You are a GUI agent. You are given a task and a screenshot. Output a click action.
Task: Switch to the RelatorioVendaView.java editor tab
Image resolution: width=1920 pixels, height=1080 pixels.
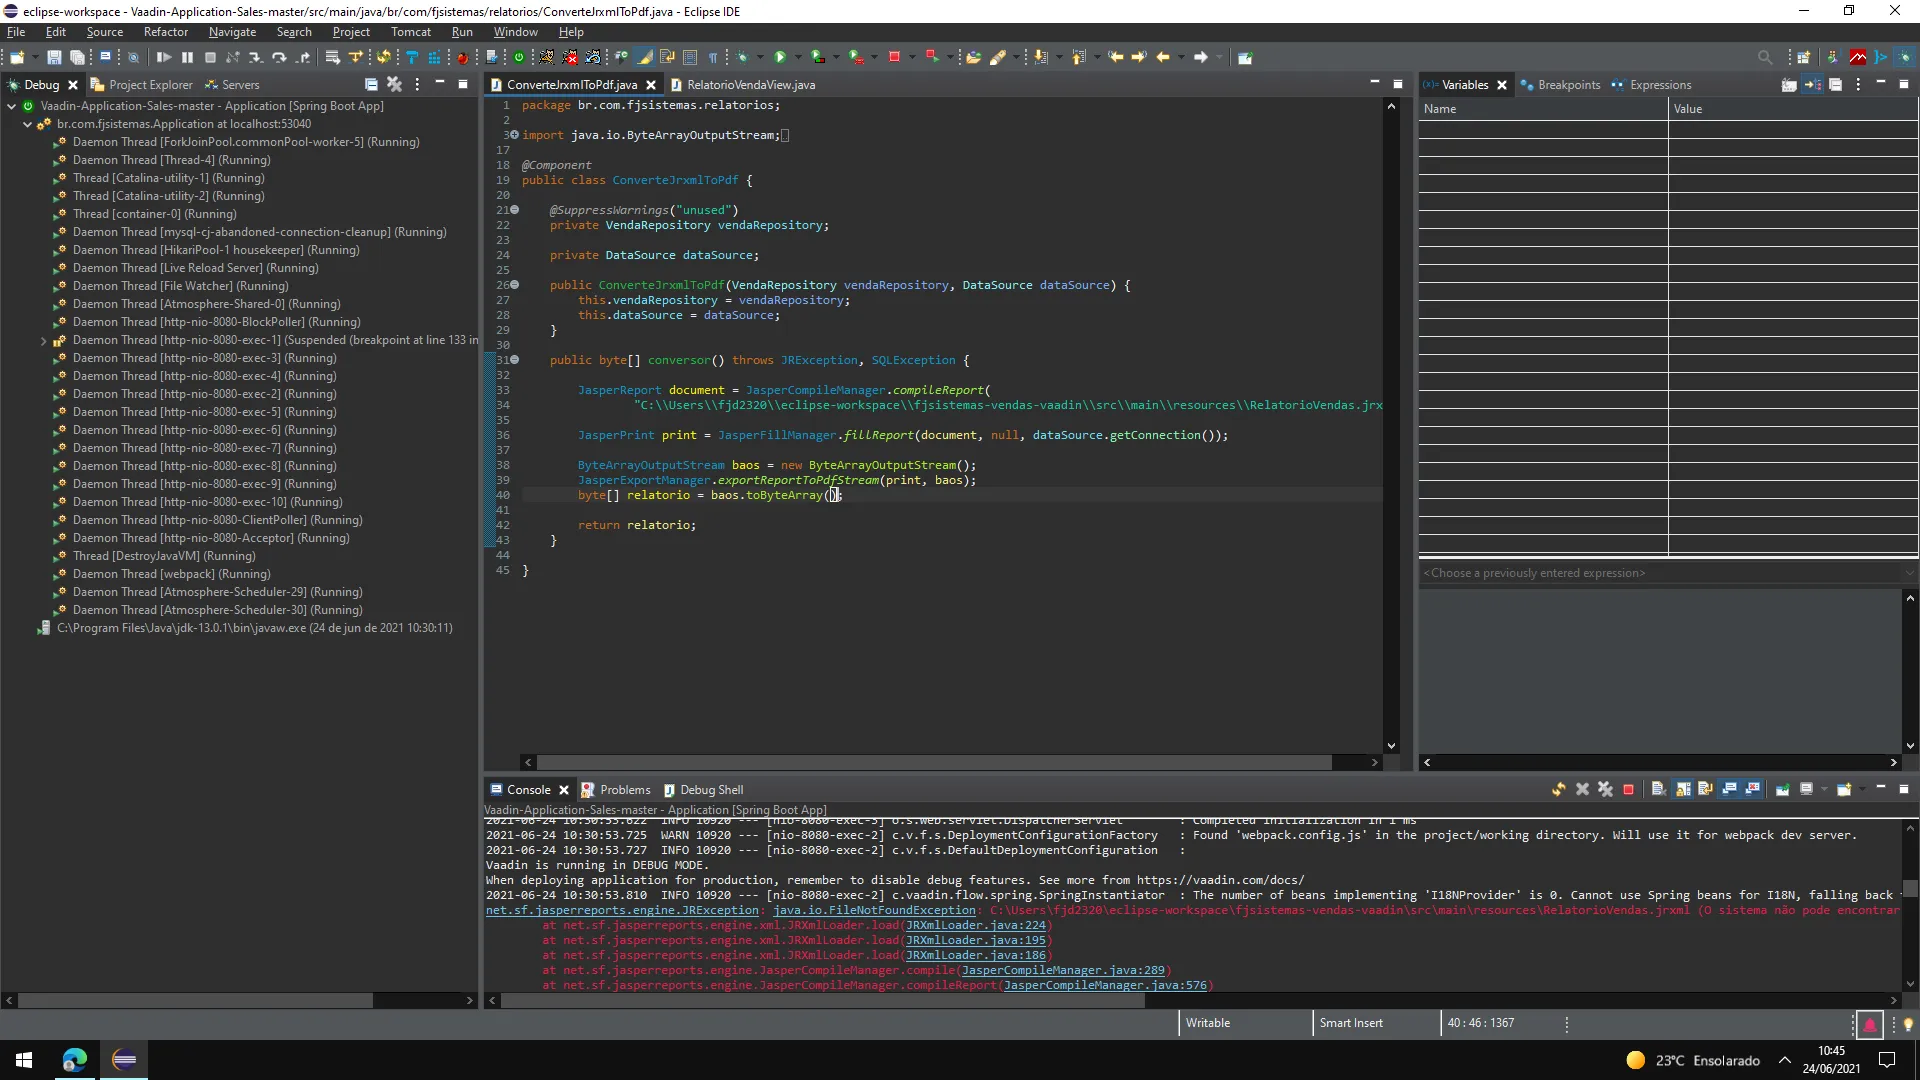coord(750,85)
